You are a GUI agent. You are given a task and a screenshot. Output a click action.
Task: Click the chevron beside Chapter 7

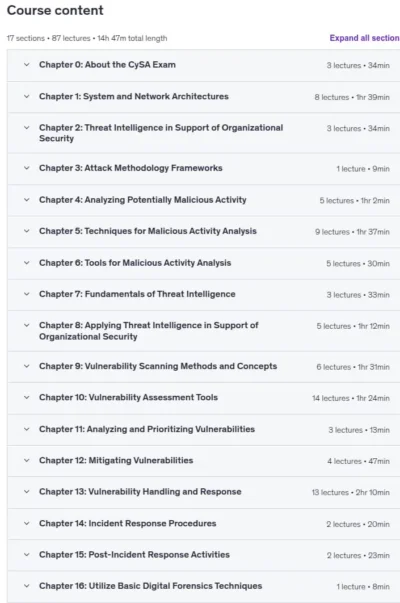[x=27, y=294]
